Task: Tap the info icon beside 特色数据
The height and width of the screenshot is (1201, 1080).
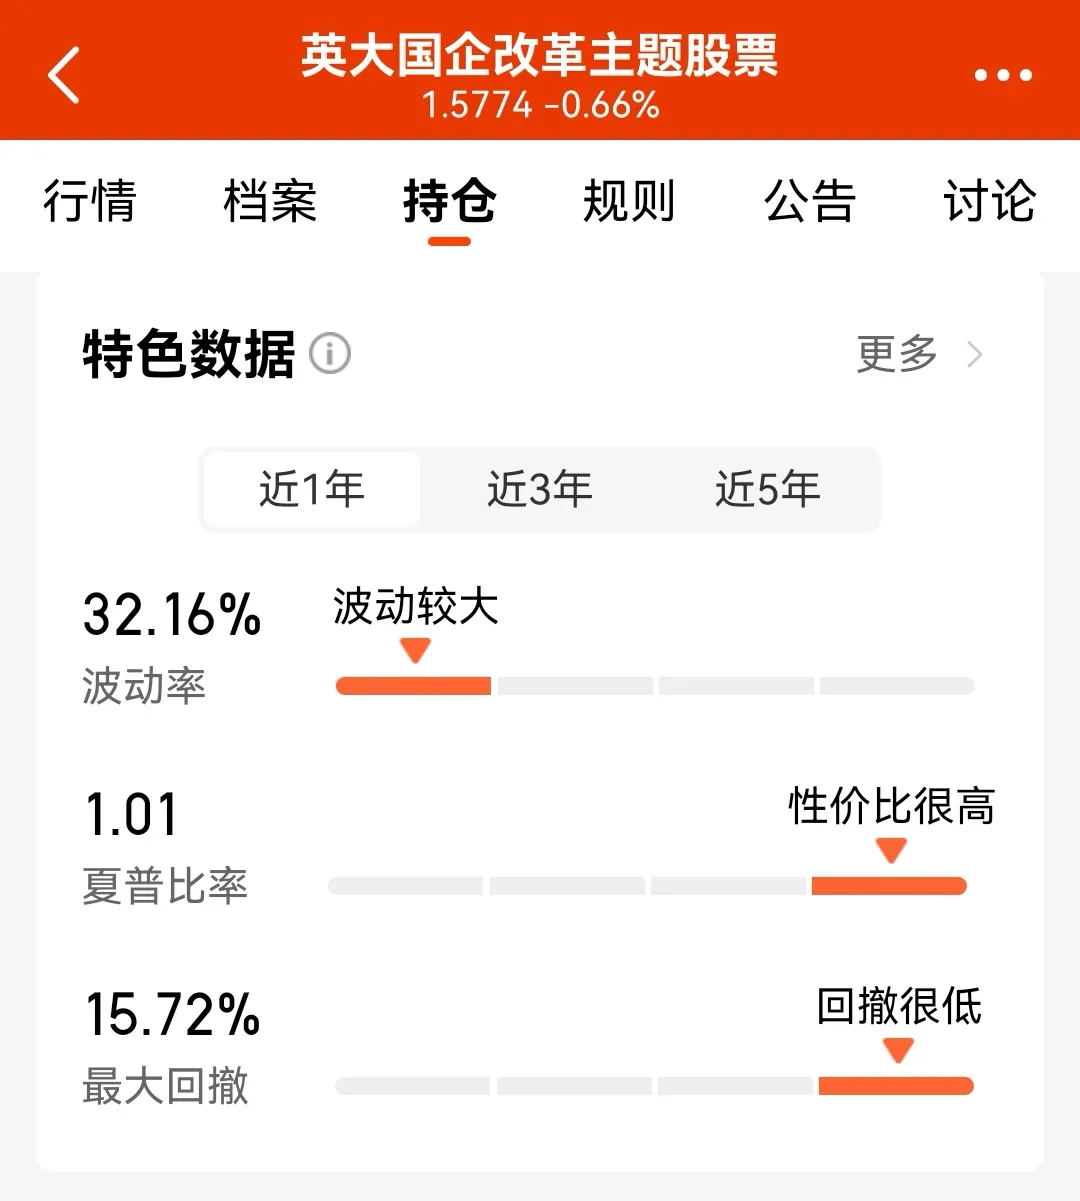Action: tap(330, 353)
